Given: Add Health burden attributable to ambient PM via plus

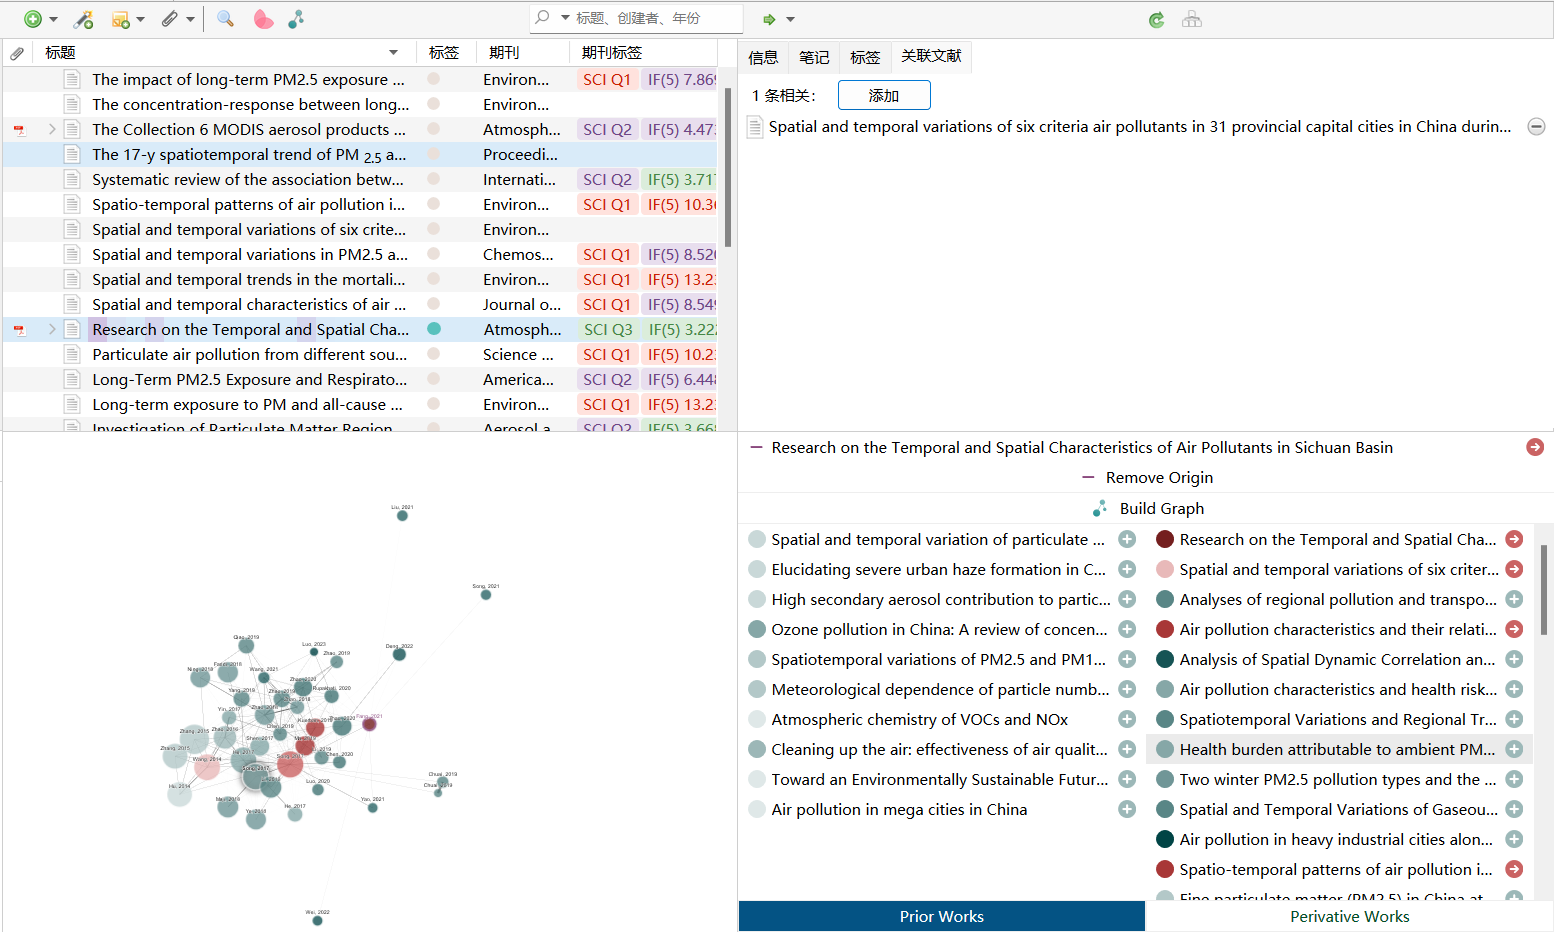Looking at the screenshot, I should click(1514, 749).
